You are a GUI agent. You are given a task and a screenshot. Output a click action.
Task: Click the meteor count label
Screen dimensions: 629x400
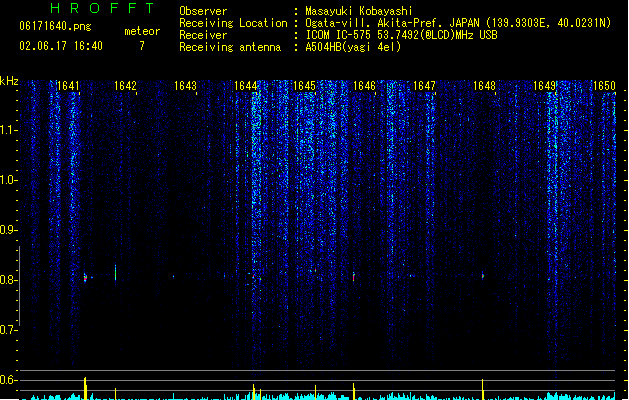142,31
